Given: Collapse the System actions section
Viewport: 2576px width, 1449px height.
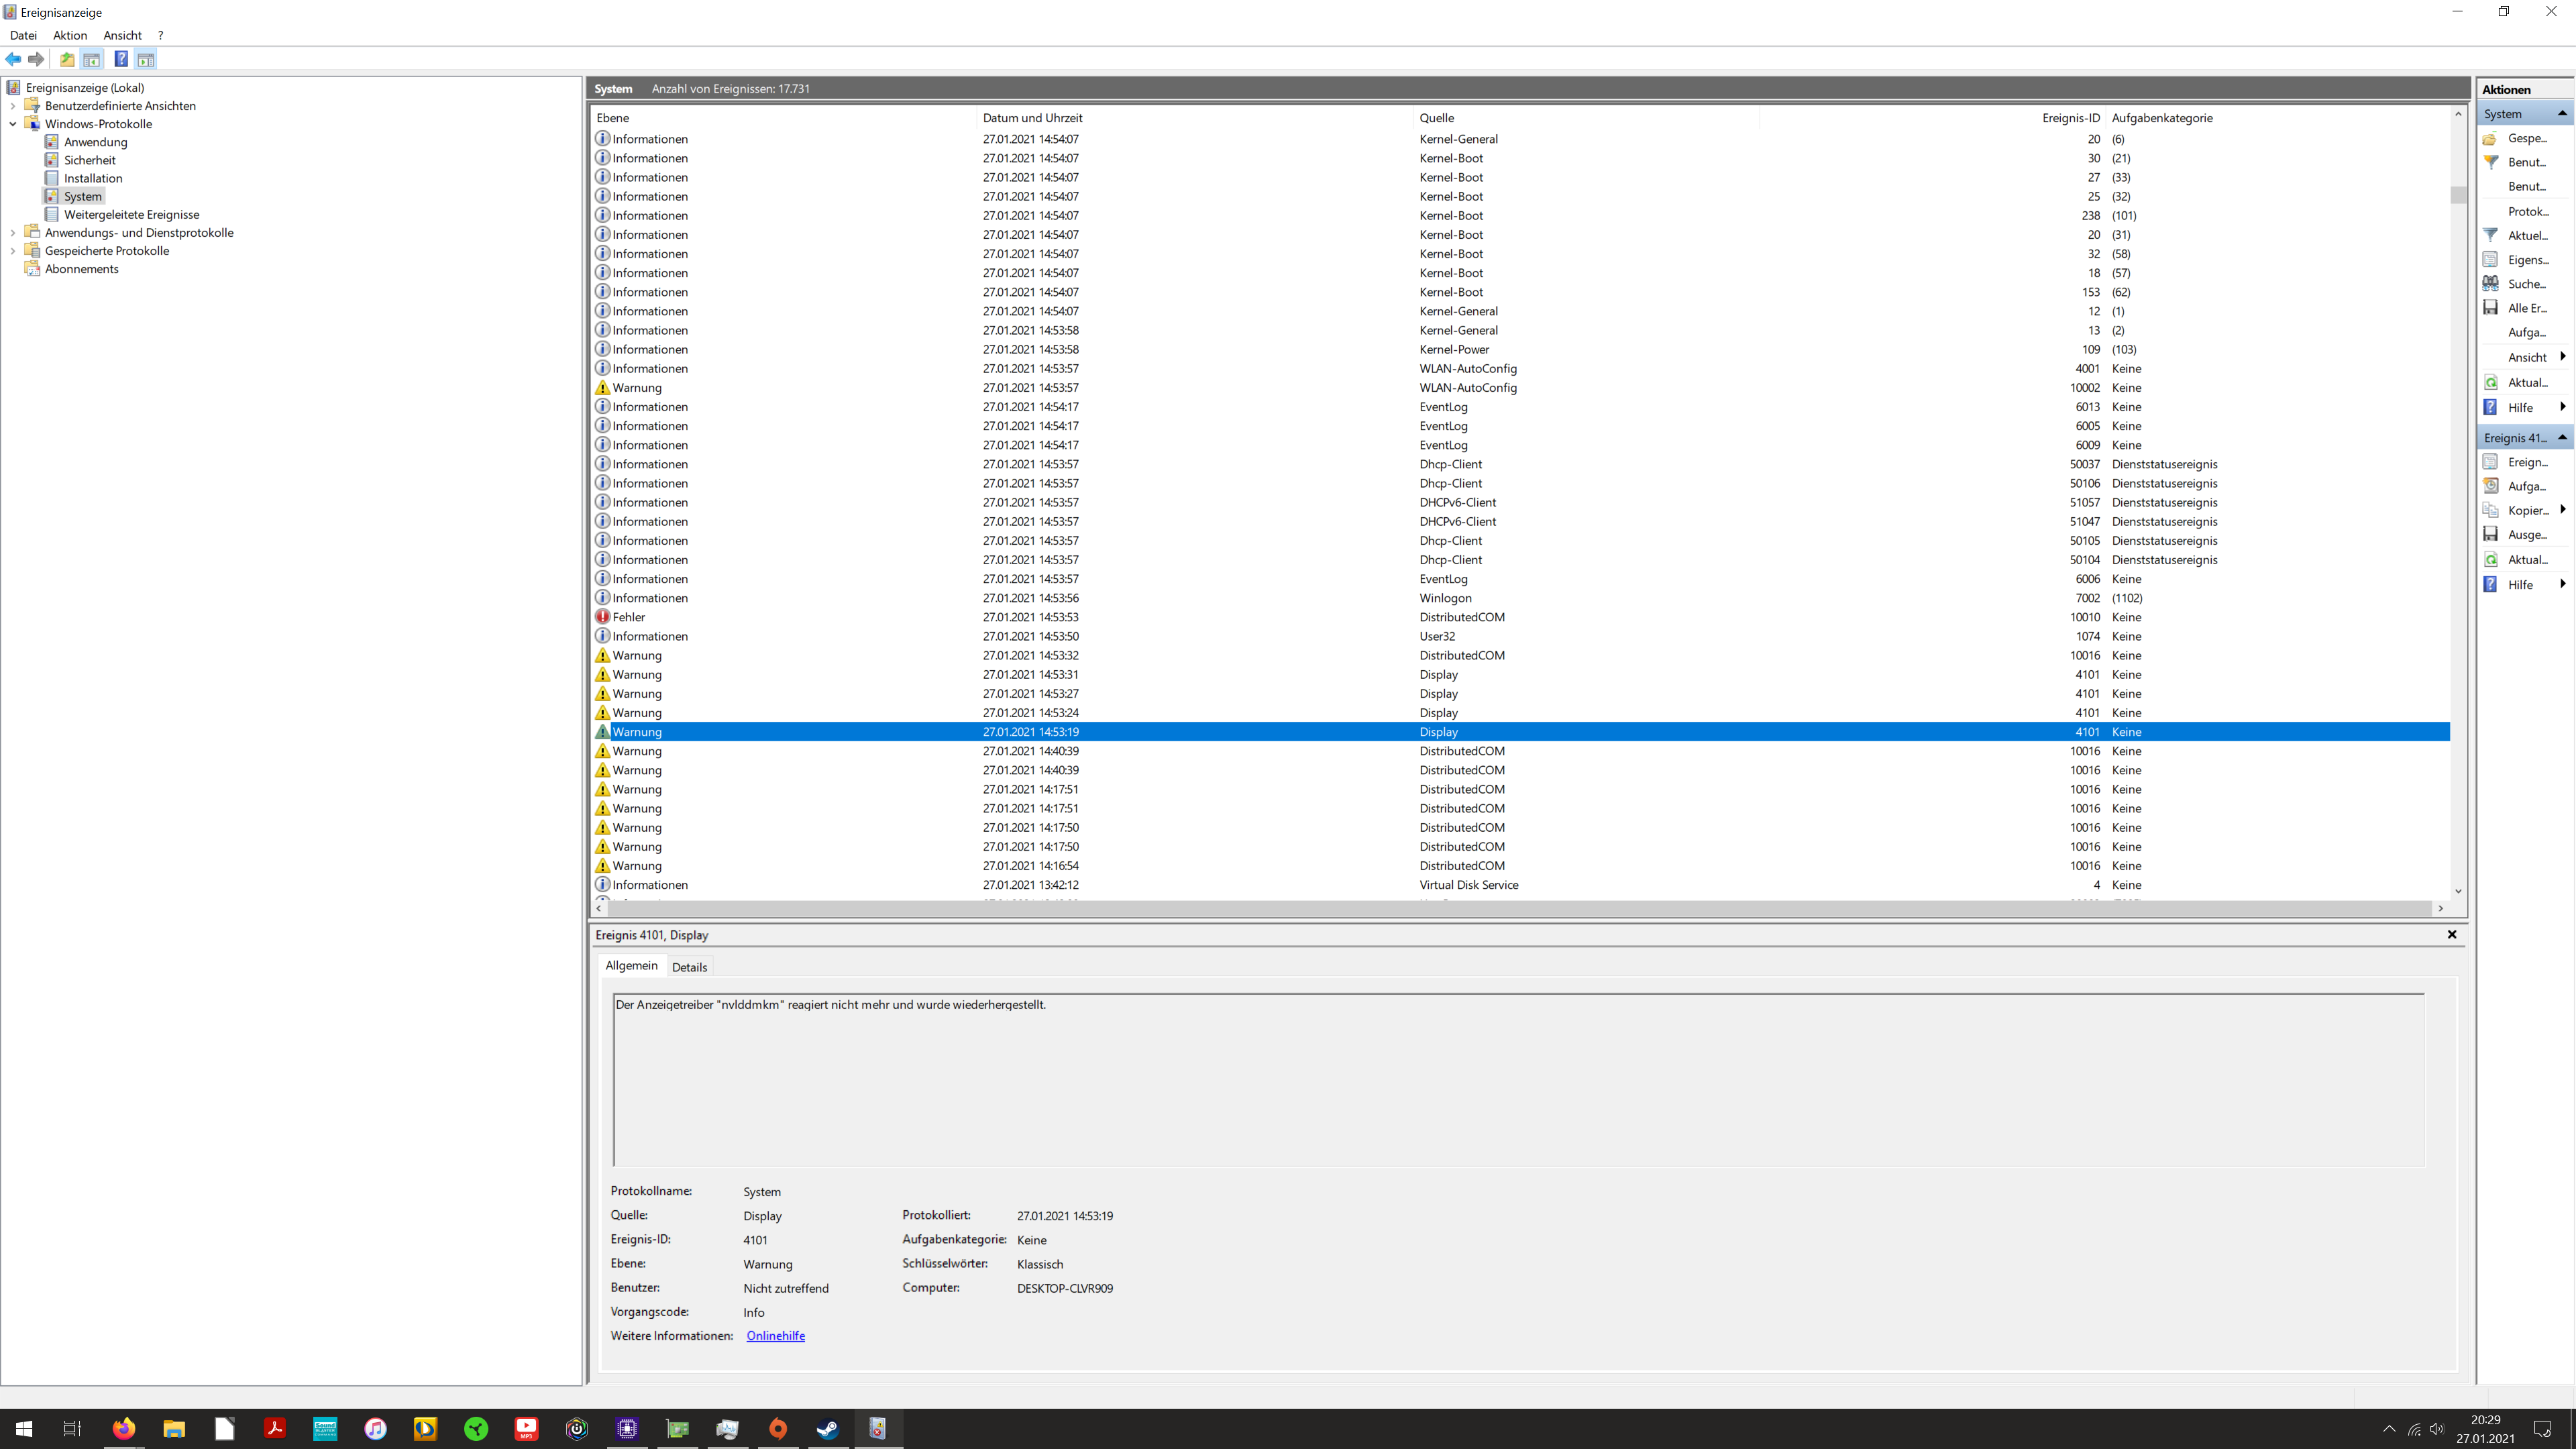Looking at the screenshot, I should click(x=2562, y=114).
